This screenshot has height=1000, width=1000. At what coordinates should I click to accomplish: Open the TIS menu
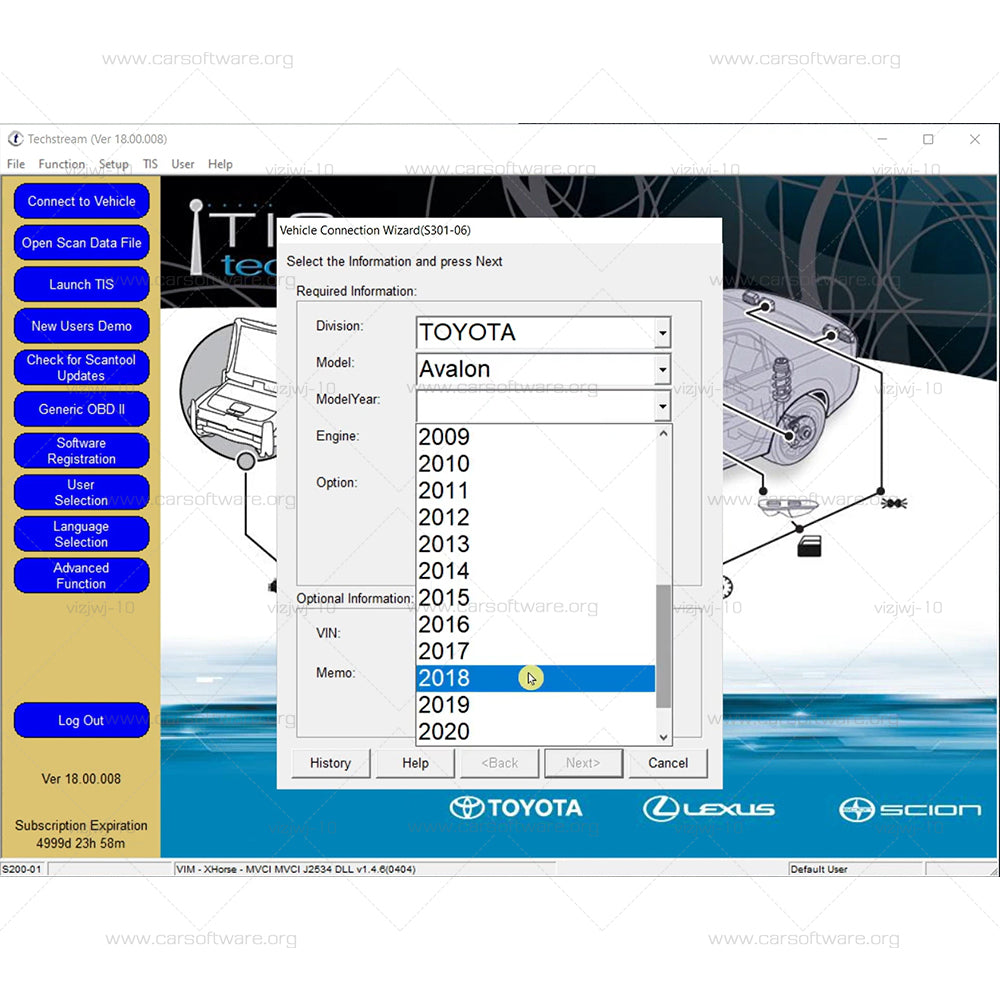tap(150, 164)
